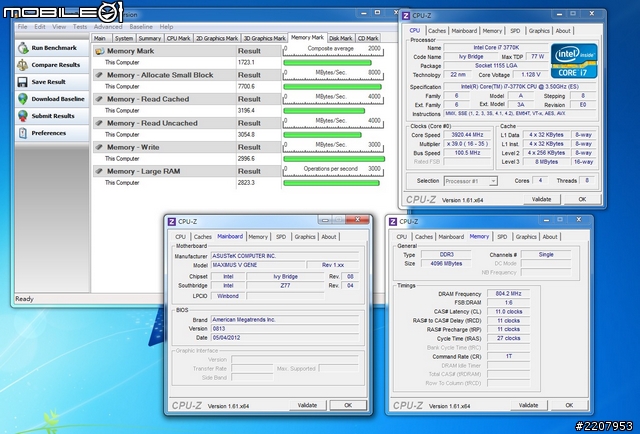
Task: Open About tab in top CPU-Z window
Action: click(563, 31)
